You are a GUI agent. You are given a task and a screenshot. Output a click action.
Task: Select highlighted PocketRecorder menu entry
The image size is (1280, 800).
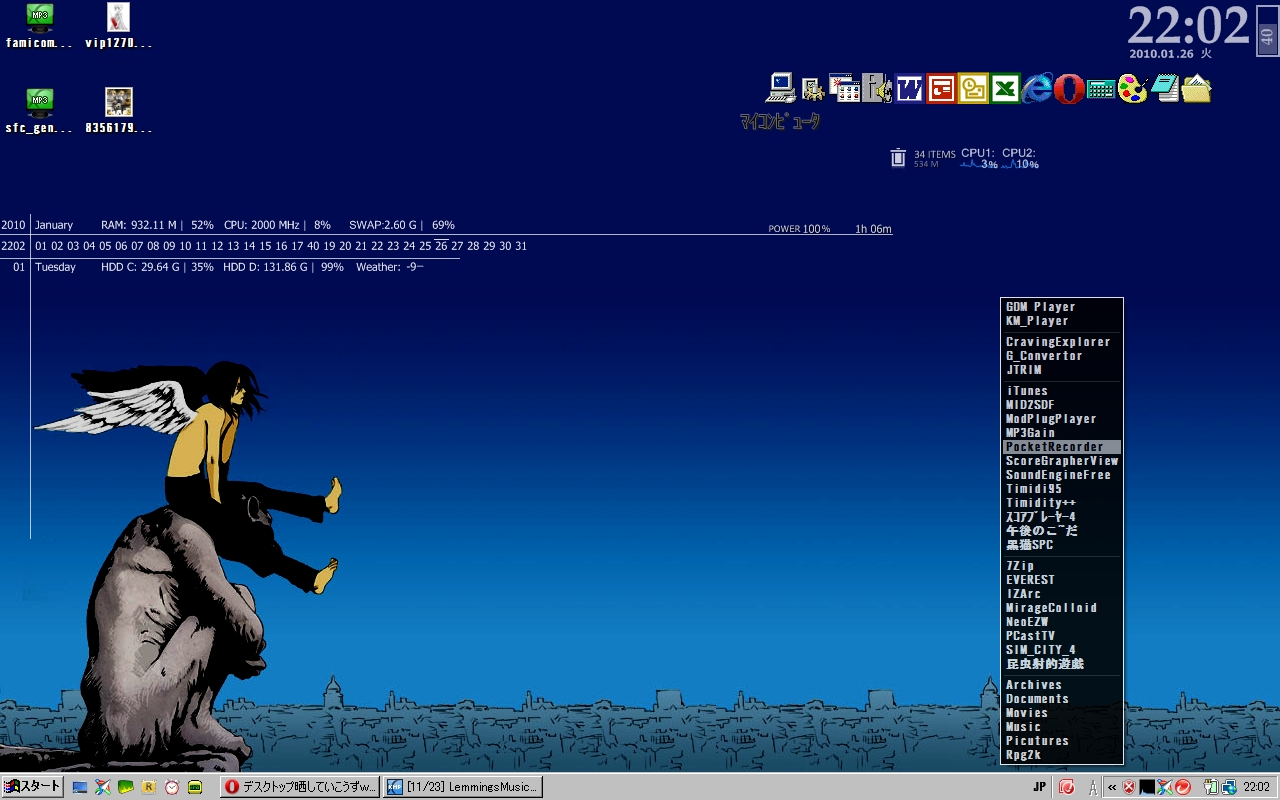[x=1062, y=447]
